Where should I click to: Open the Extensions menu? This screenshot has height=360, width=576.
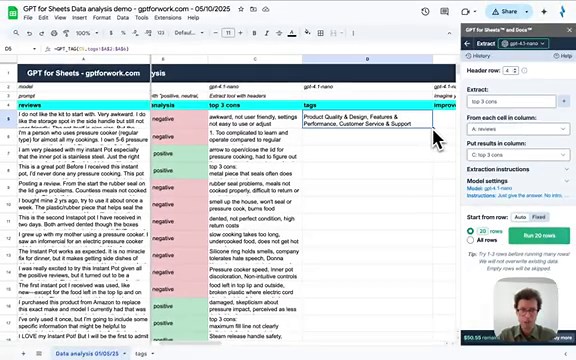pos(168,18)
